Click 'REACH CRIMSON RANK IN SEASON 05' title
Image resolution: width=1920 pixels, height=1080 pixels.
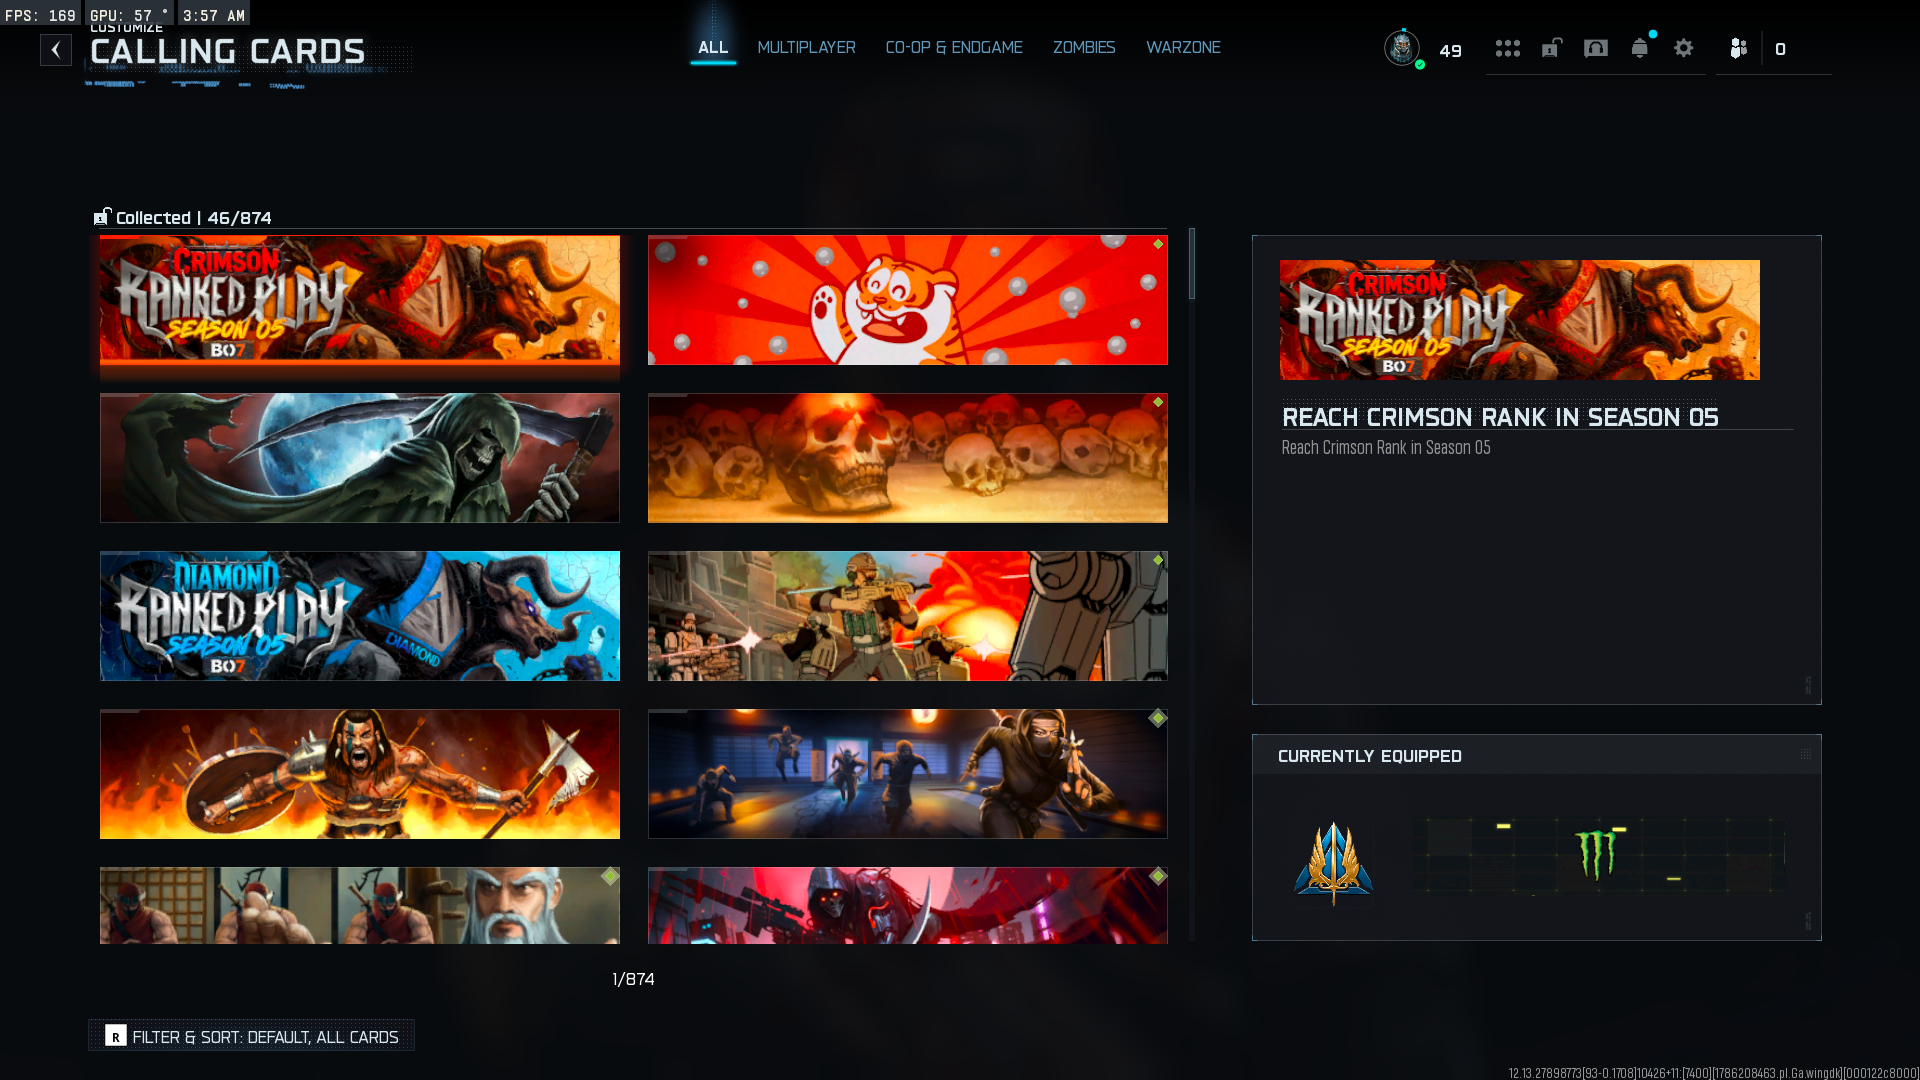click(x=1500, y=417)
